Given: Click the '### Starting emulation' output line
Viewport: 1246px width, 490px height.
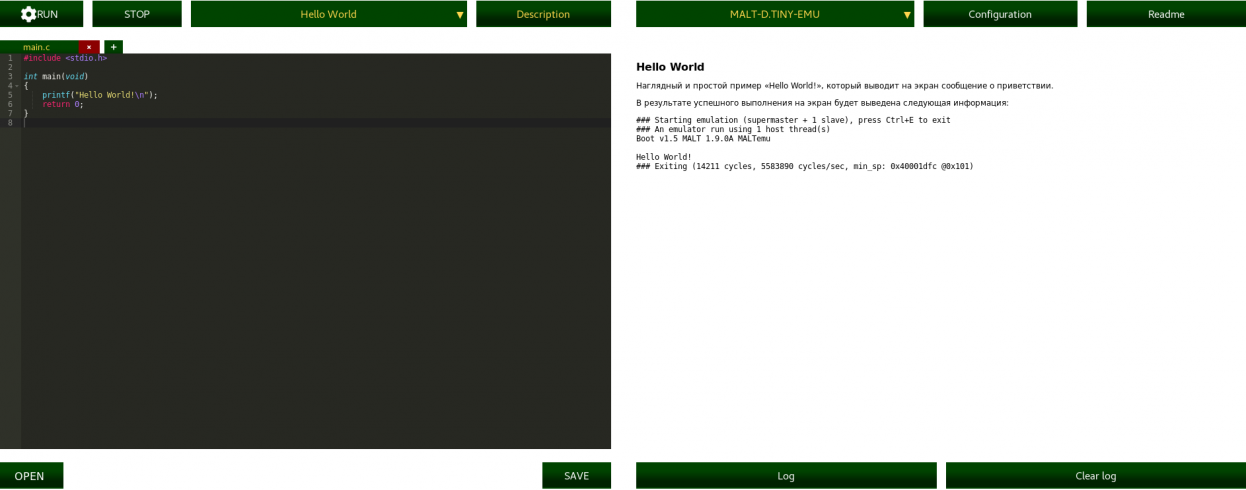Looking at the screenshot, I should tap(793, 120).
